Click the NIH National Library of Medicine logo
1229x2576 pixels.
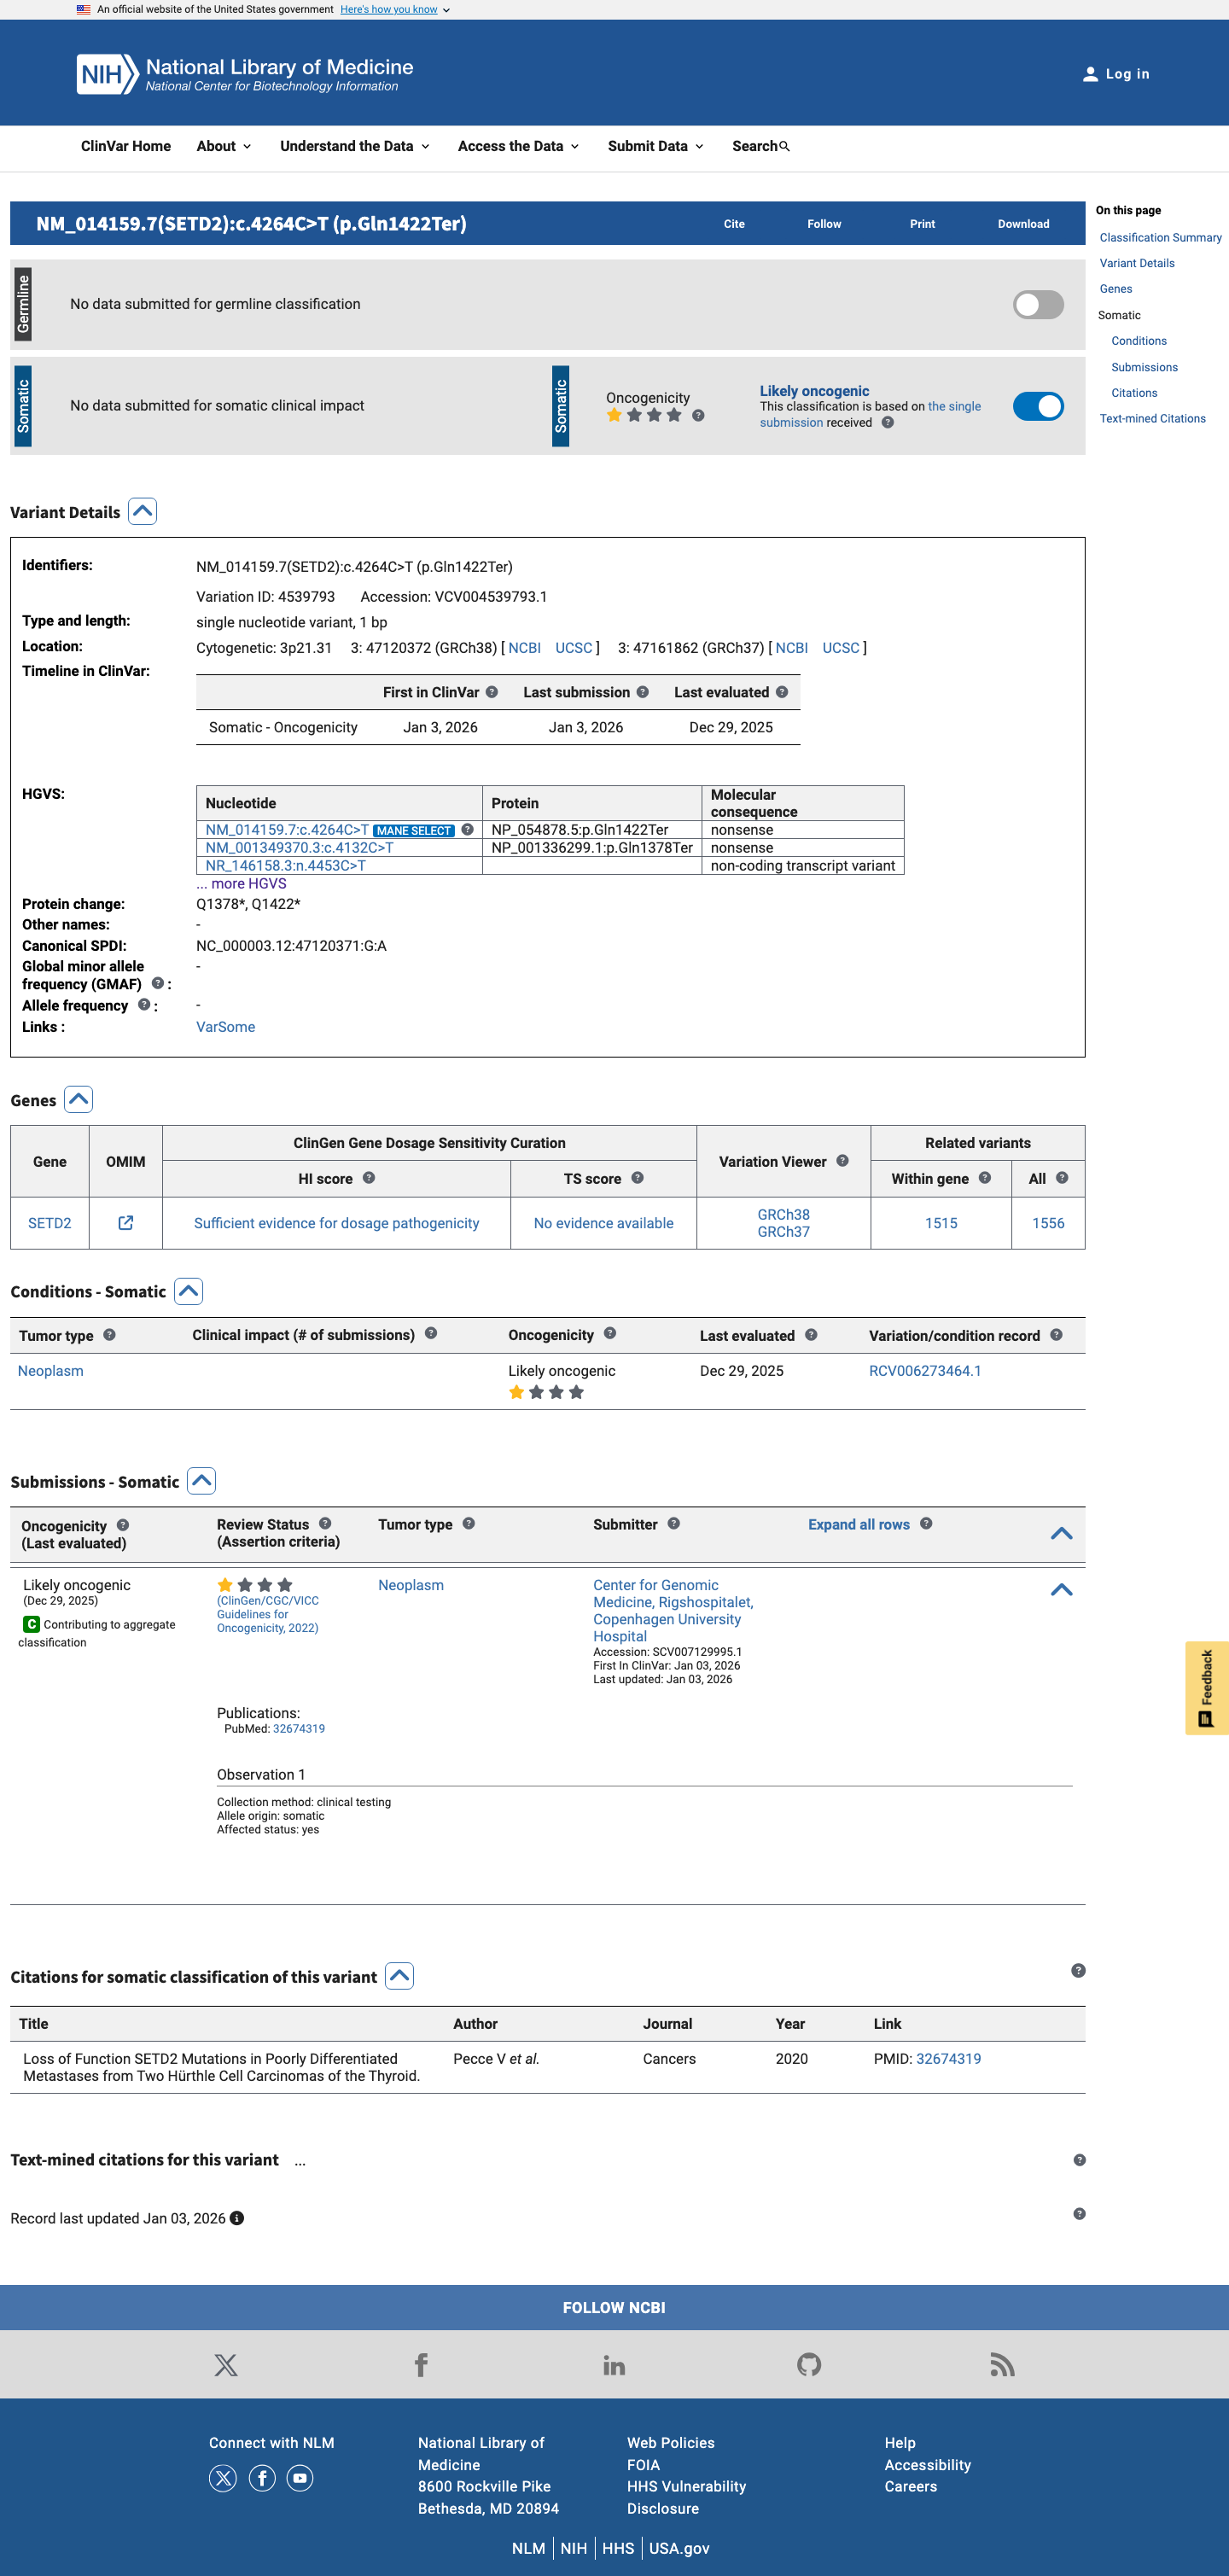pos(245,74)
